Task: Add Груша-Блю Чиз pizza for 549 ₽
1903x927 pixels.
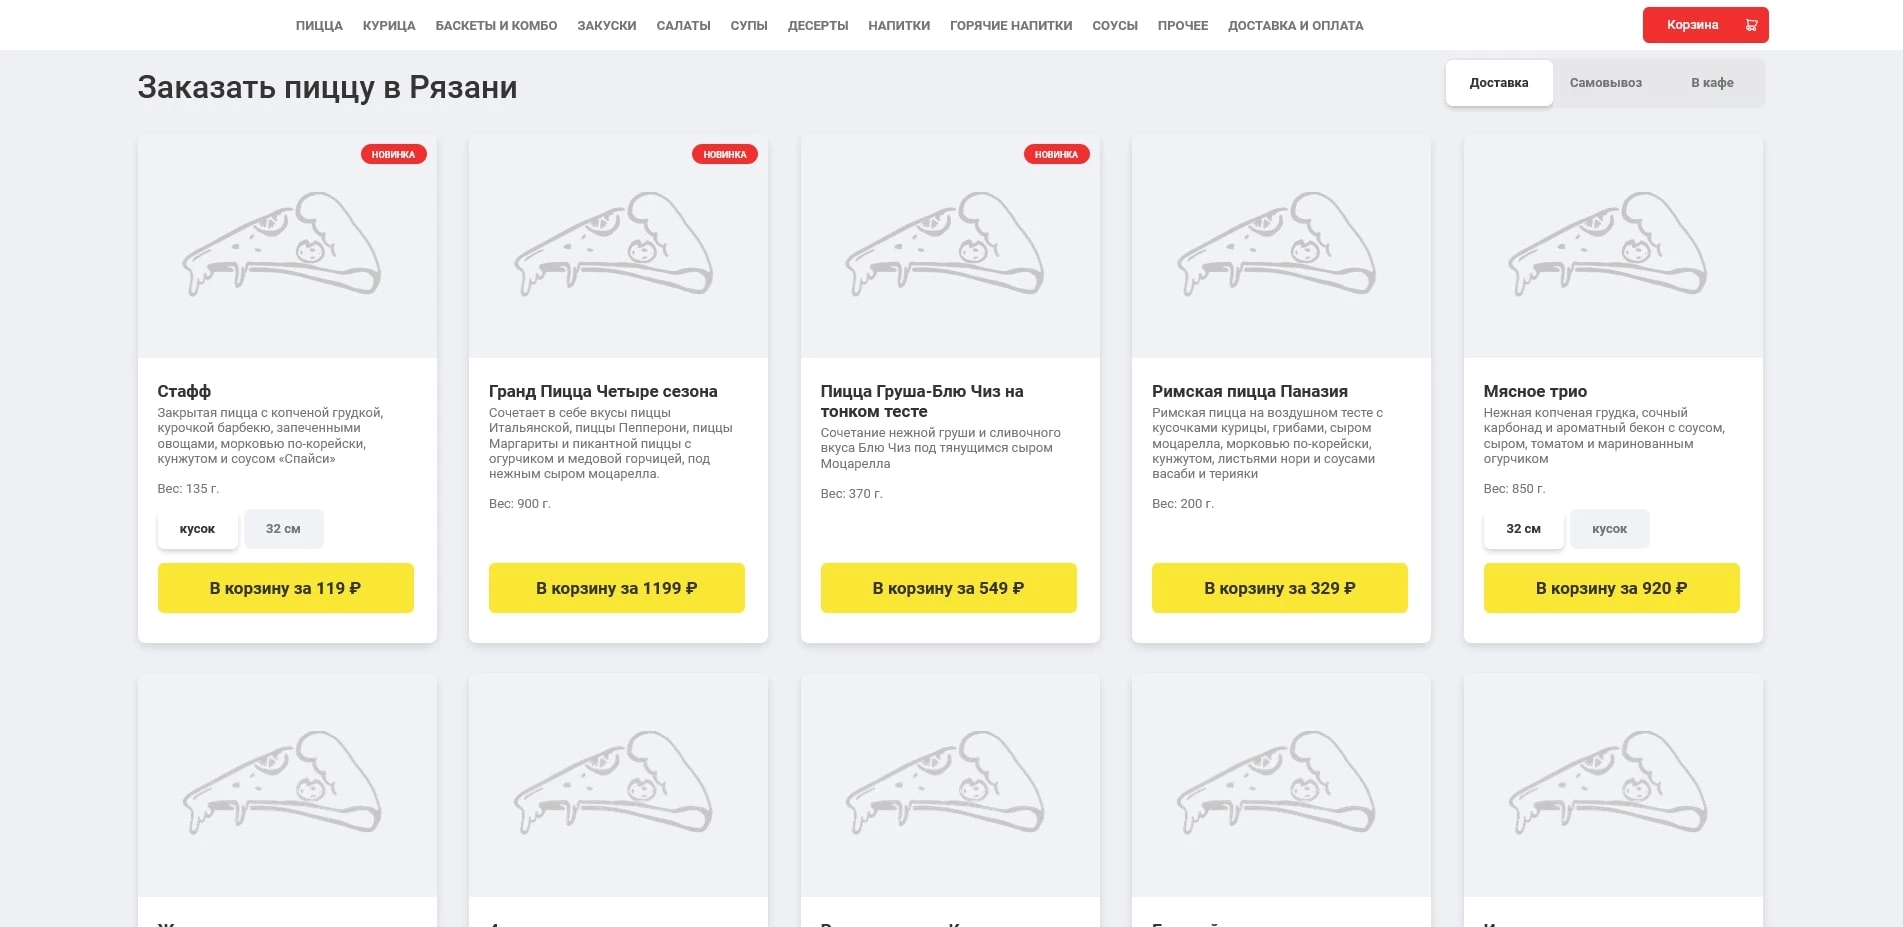Action: tap(948, 588)
